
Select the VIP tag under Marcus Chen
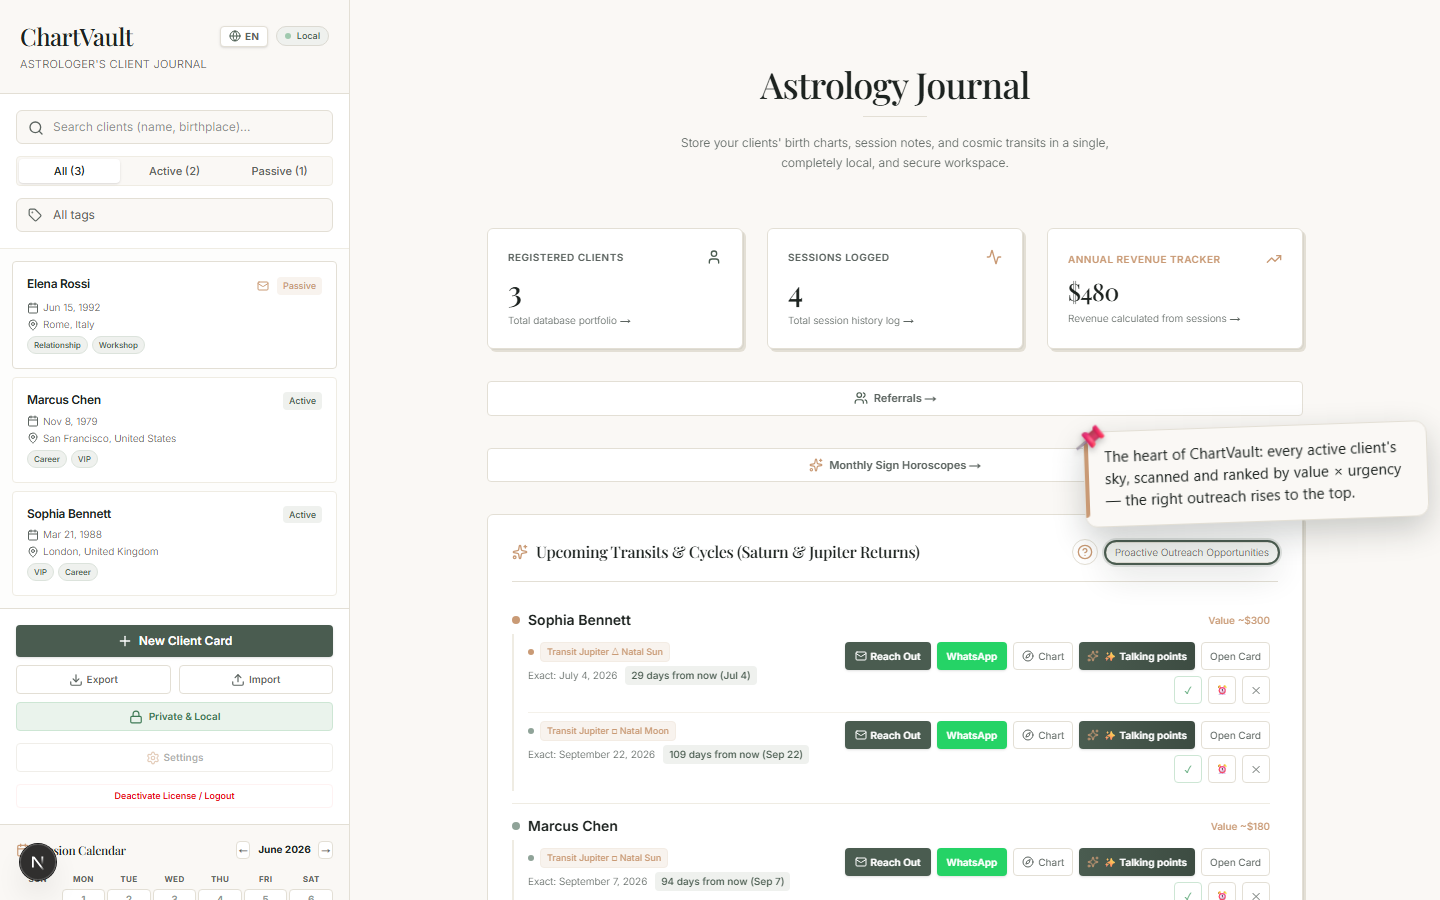[x=84, y=459]
